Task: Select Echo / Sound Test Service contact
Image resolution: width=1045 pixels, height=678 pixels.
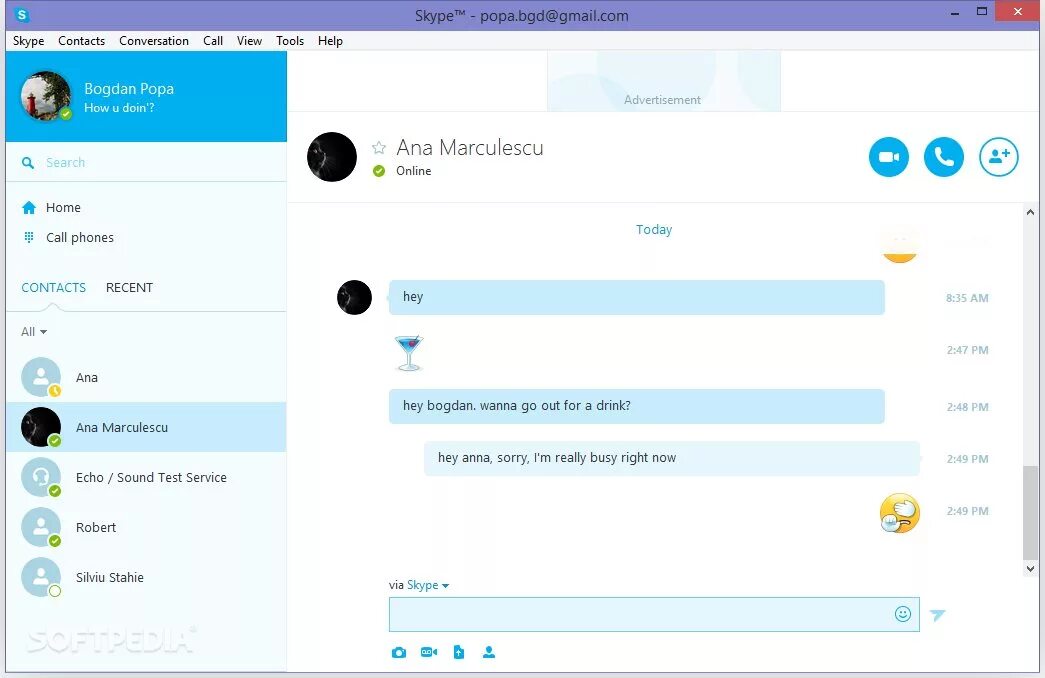Action: point(146,477)
